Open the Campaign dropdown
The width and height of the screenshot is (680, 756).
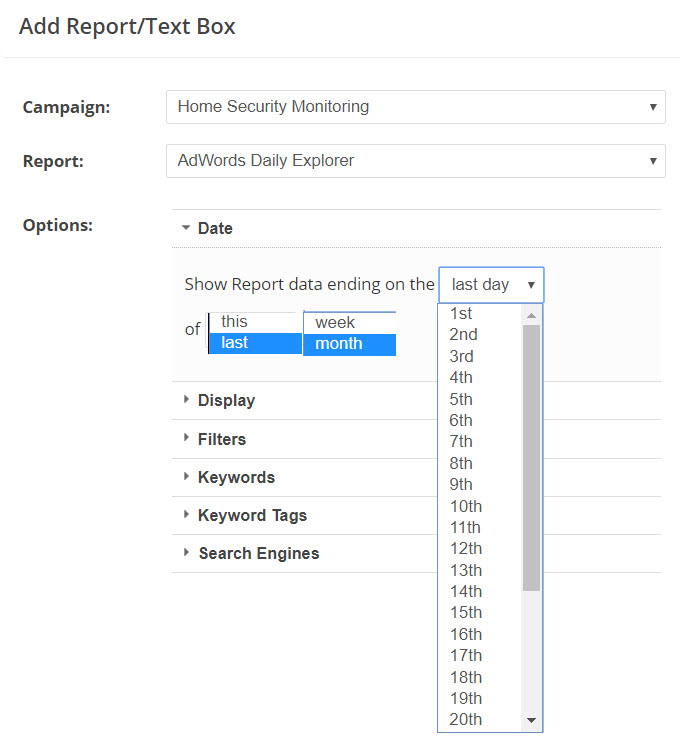(x=415, y=107)
